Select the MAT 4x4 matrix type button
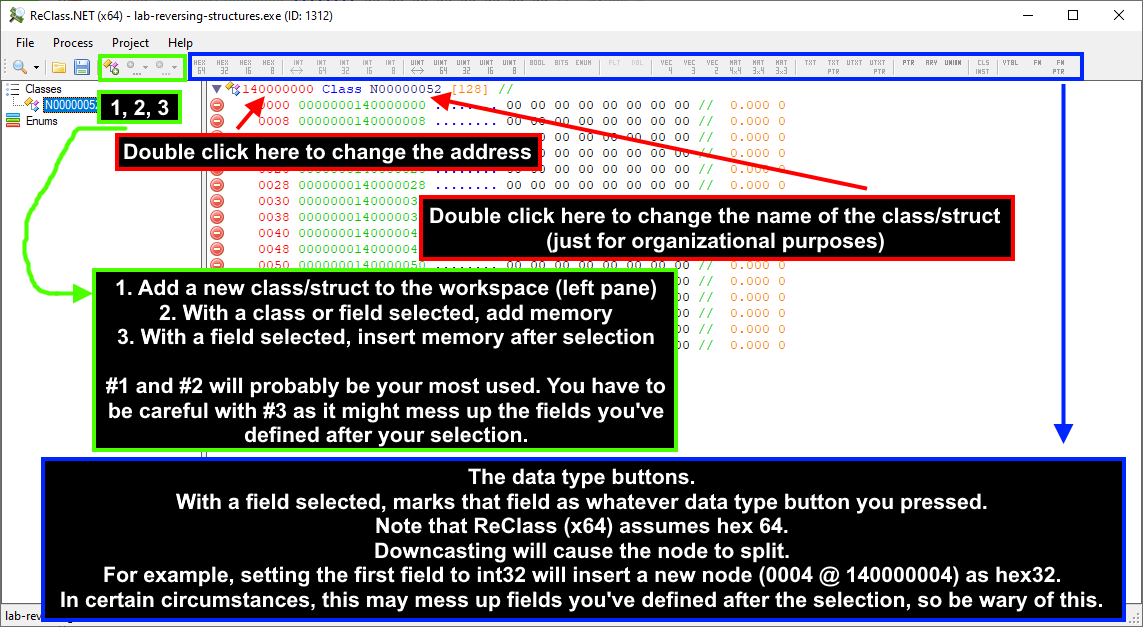Viewport: 1143px width, 627px height. (x=736, y=67)
